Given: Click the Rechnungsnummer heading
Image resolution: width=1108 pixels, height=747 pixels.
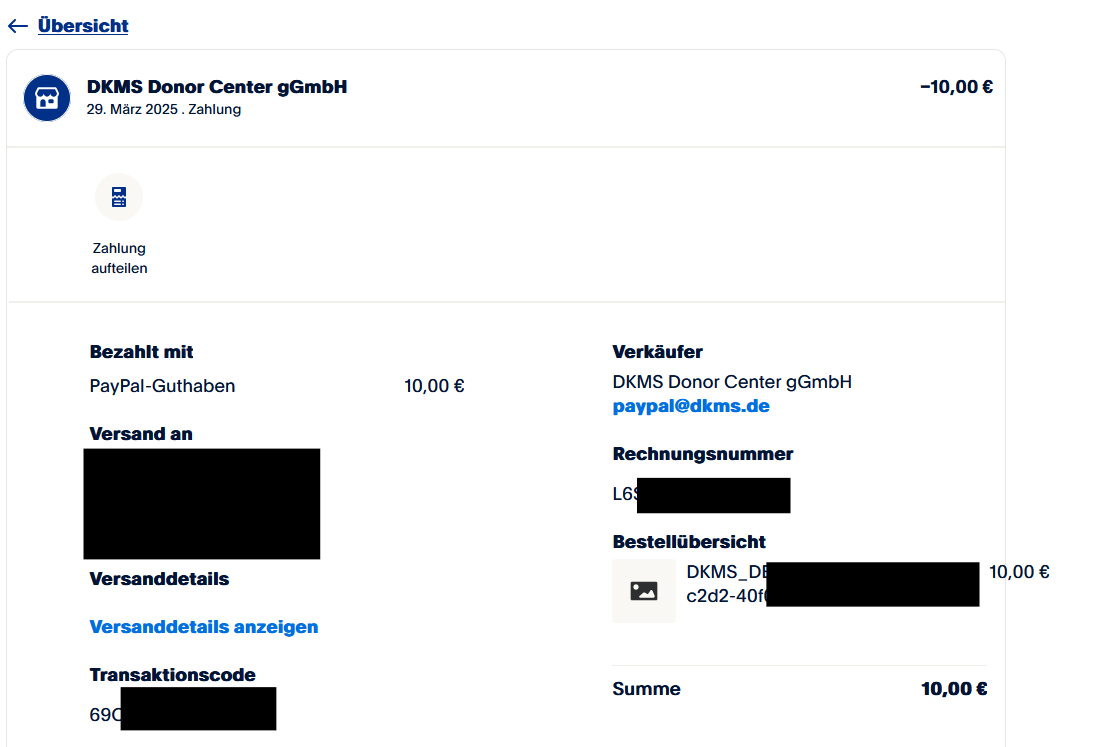Looking at the screenshot, I should pos(703,454).
